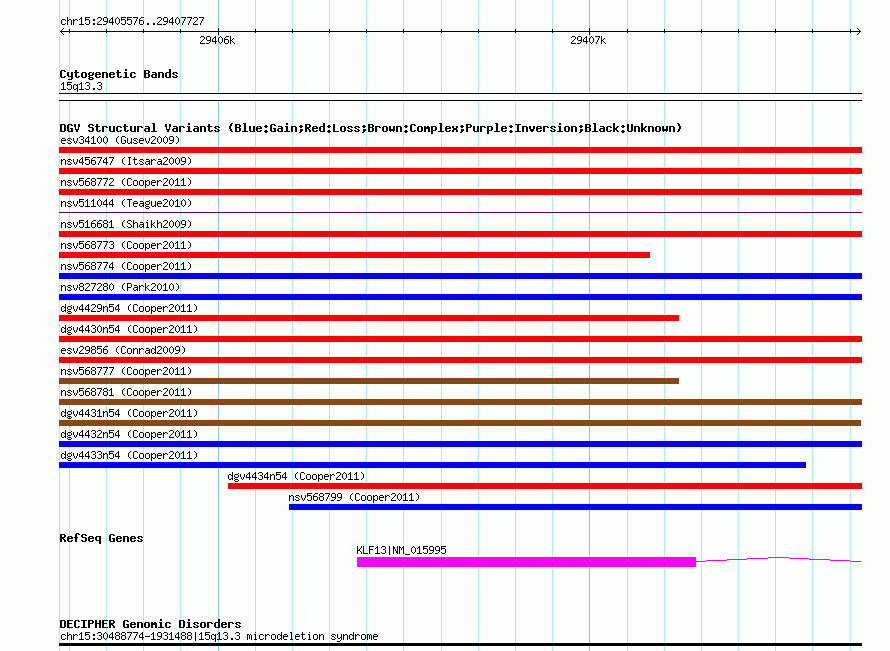Click the 29407k ruler tick label
Viewport: 890px width, 651px height.
pyautogui.click(x=588, y=40)
